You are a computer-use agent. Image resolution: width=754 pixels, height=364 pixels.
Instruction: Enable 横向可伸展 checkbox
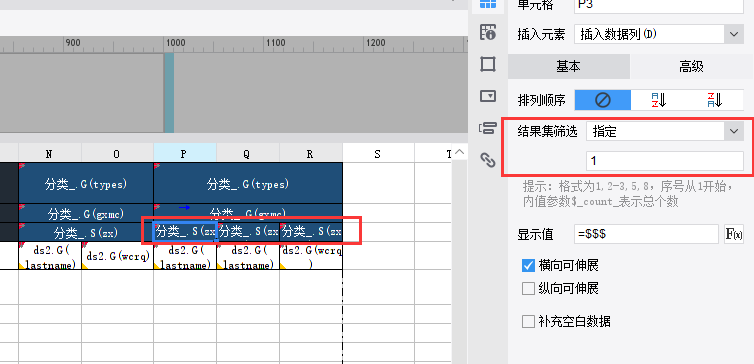point(528,265)
